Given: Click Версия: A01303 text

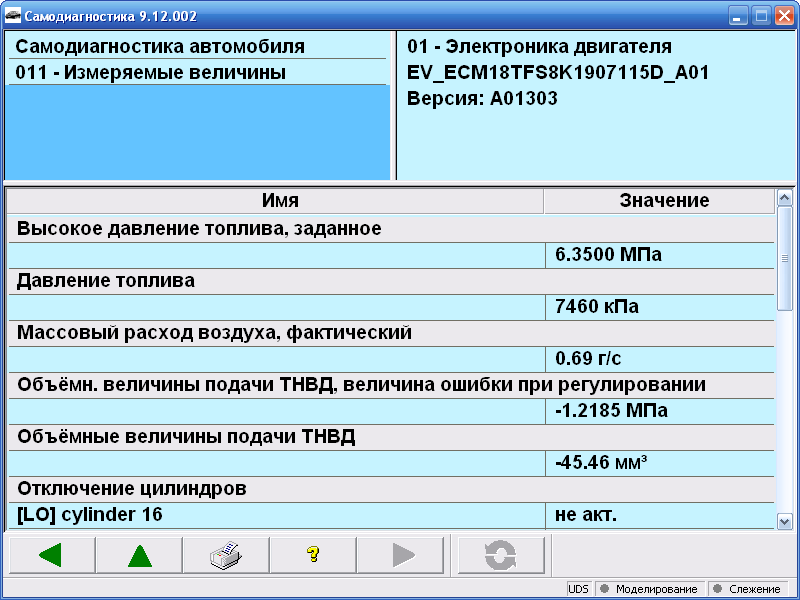Looking at the screenshot, I should click(x=482, y=98).
